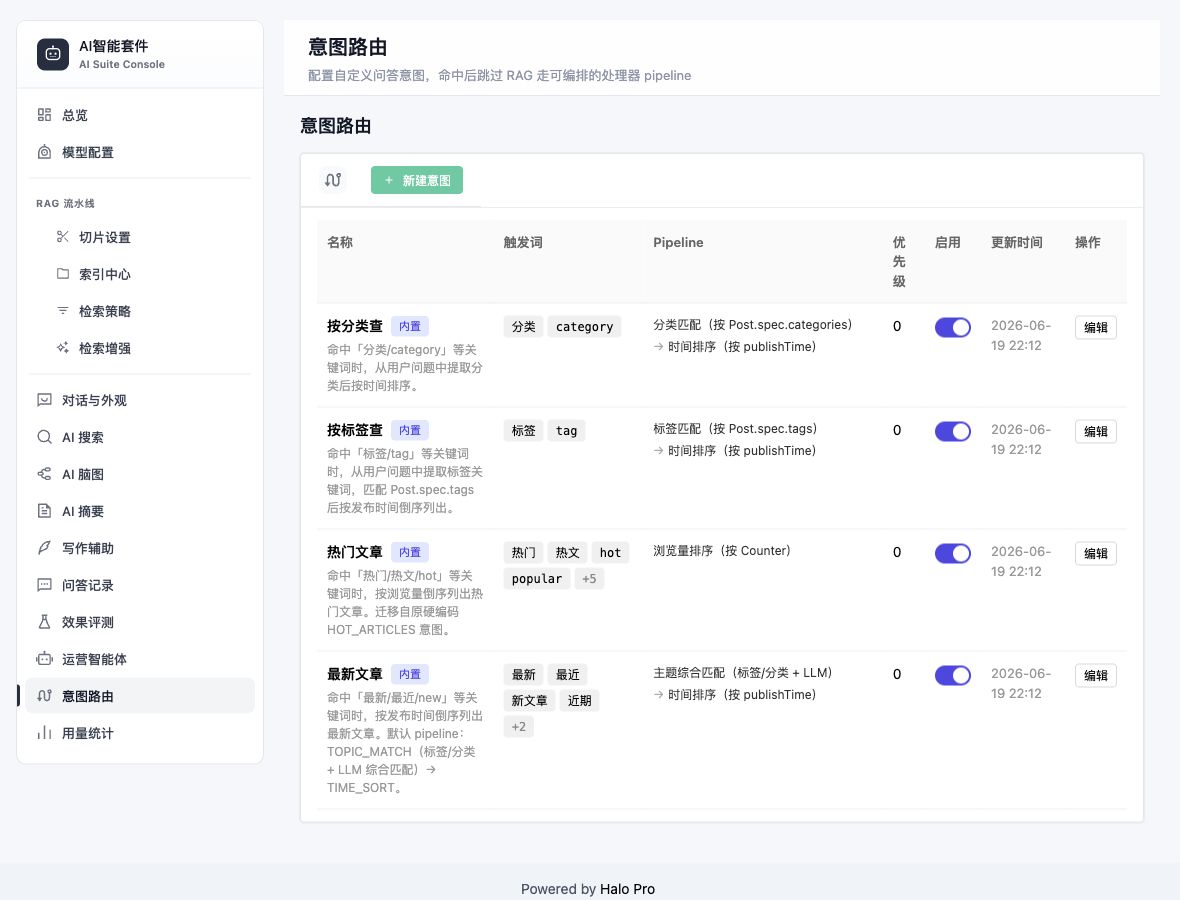Screen dimensions: 1180x900
Task: Click the 内置 badge beside 按分类查
Action: click(410, 326)
